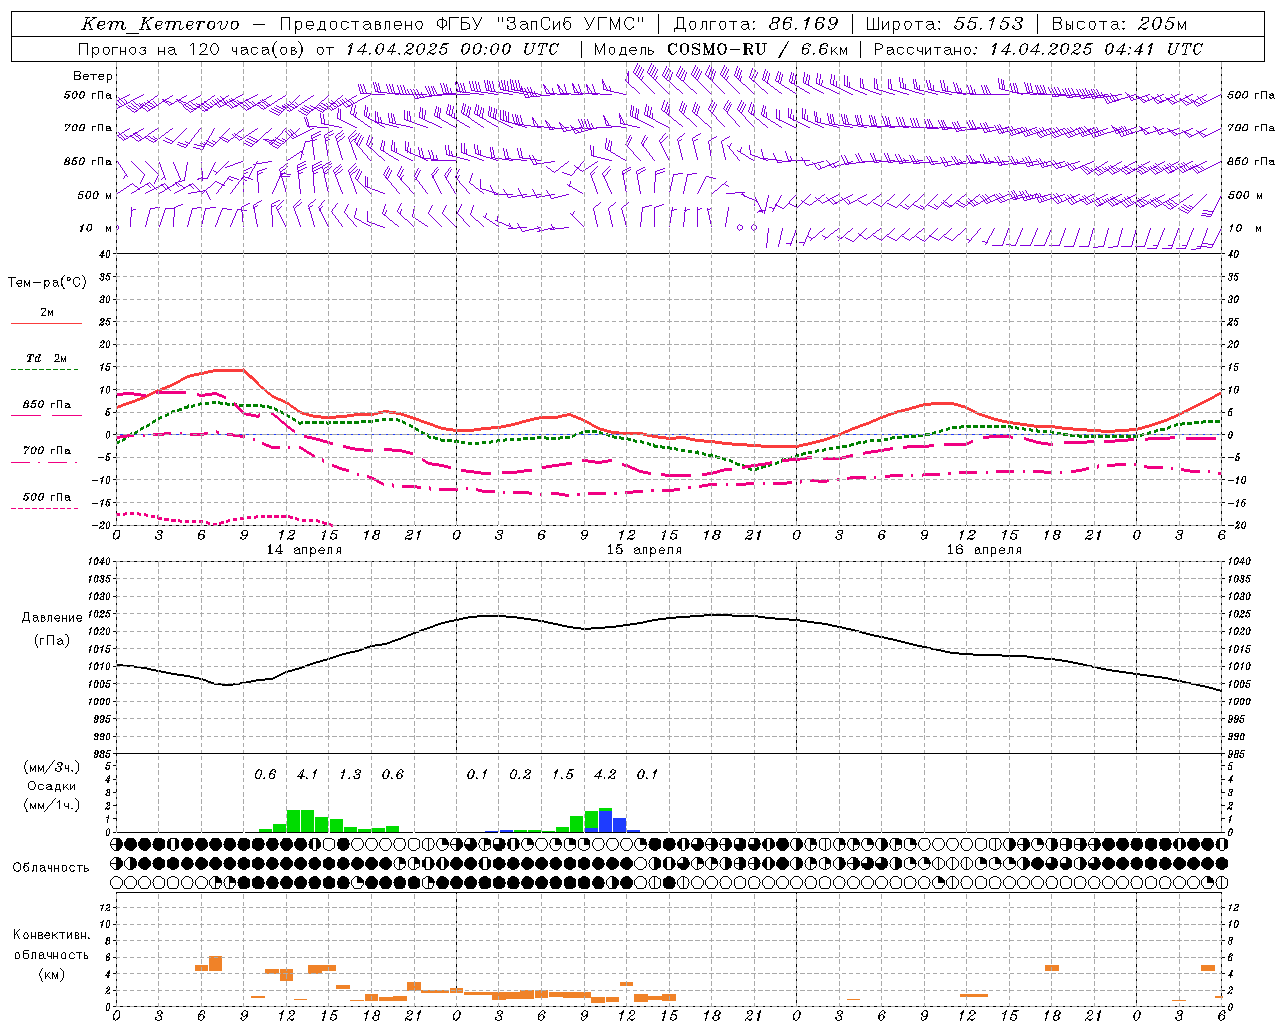
Task: Click the Kem_Kemerovo station title
Action: (160, 24)
